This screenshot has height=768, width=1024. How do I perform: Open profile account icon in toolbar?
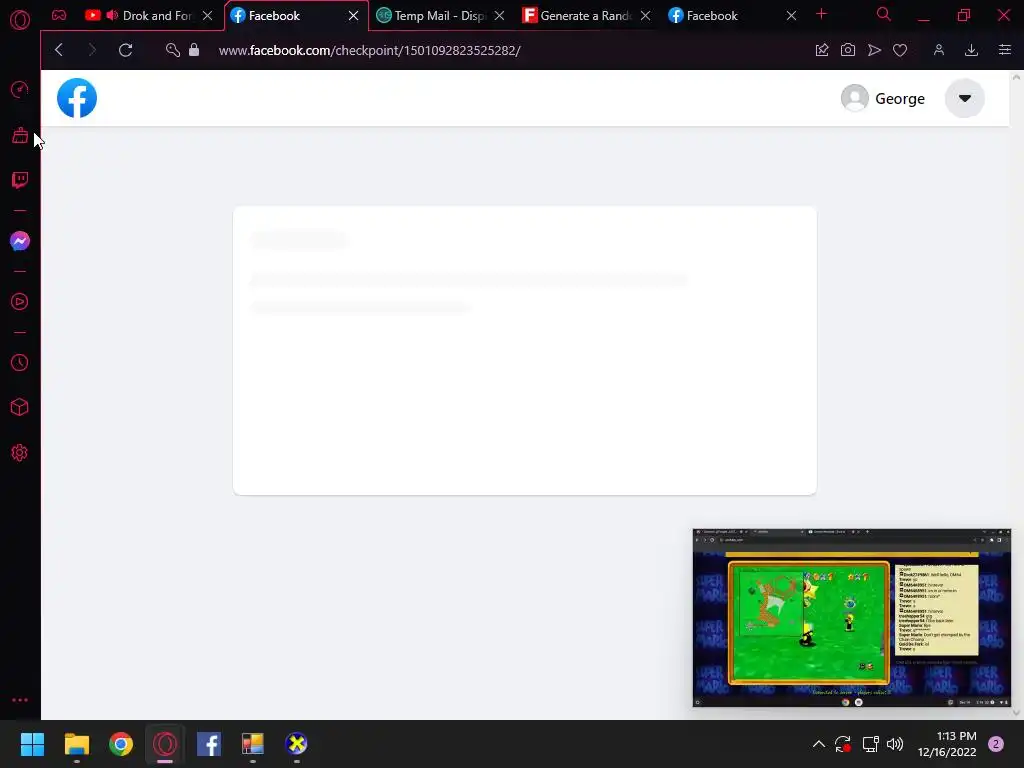[x=939, y=50]
